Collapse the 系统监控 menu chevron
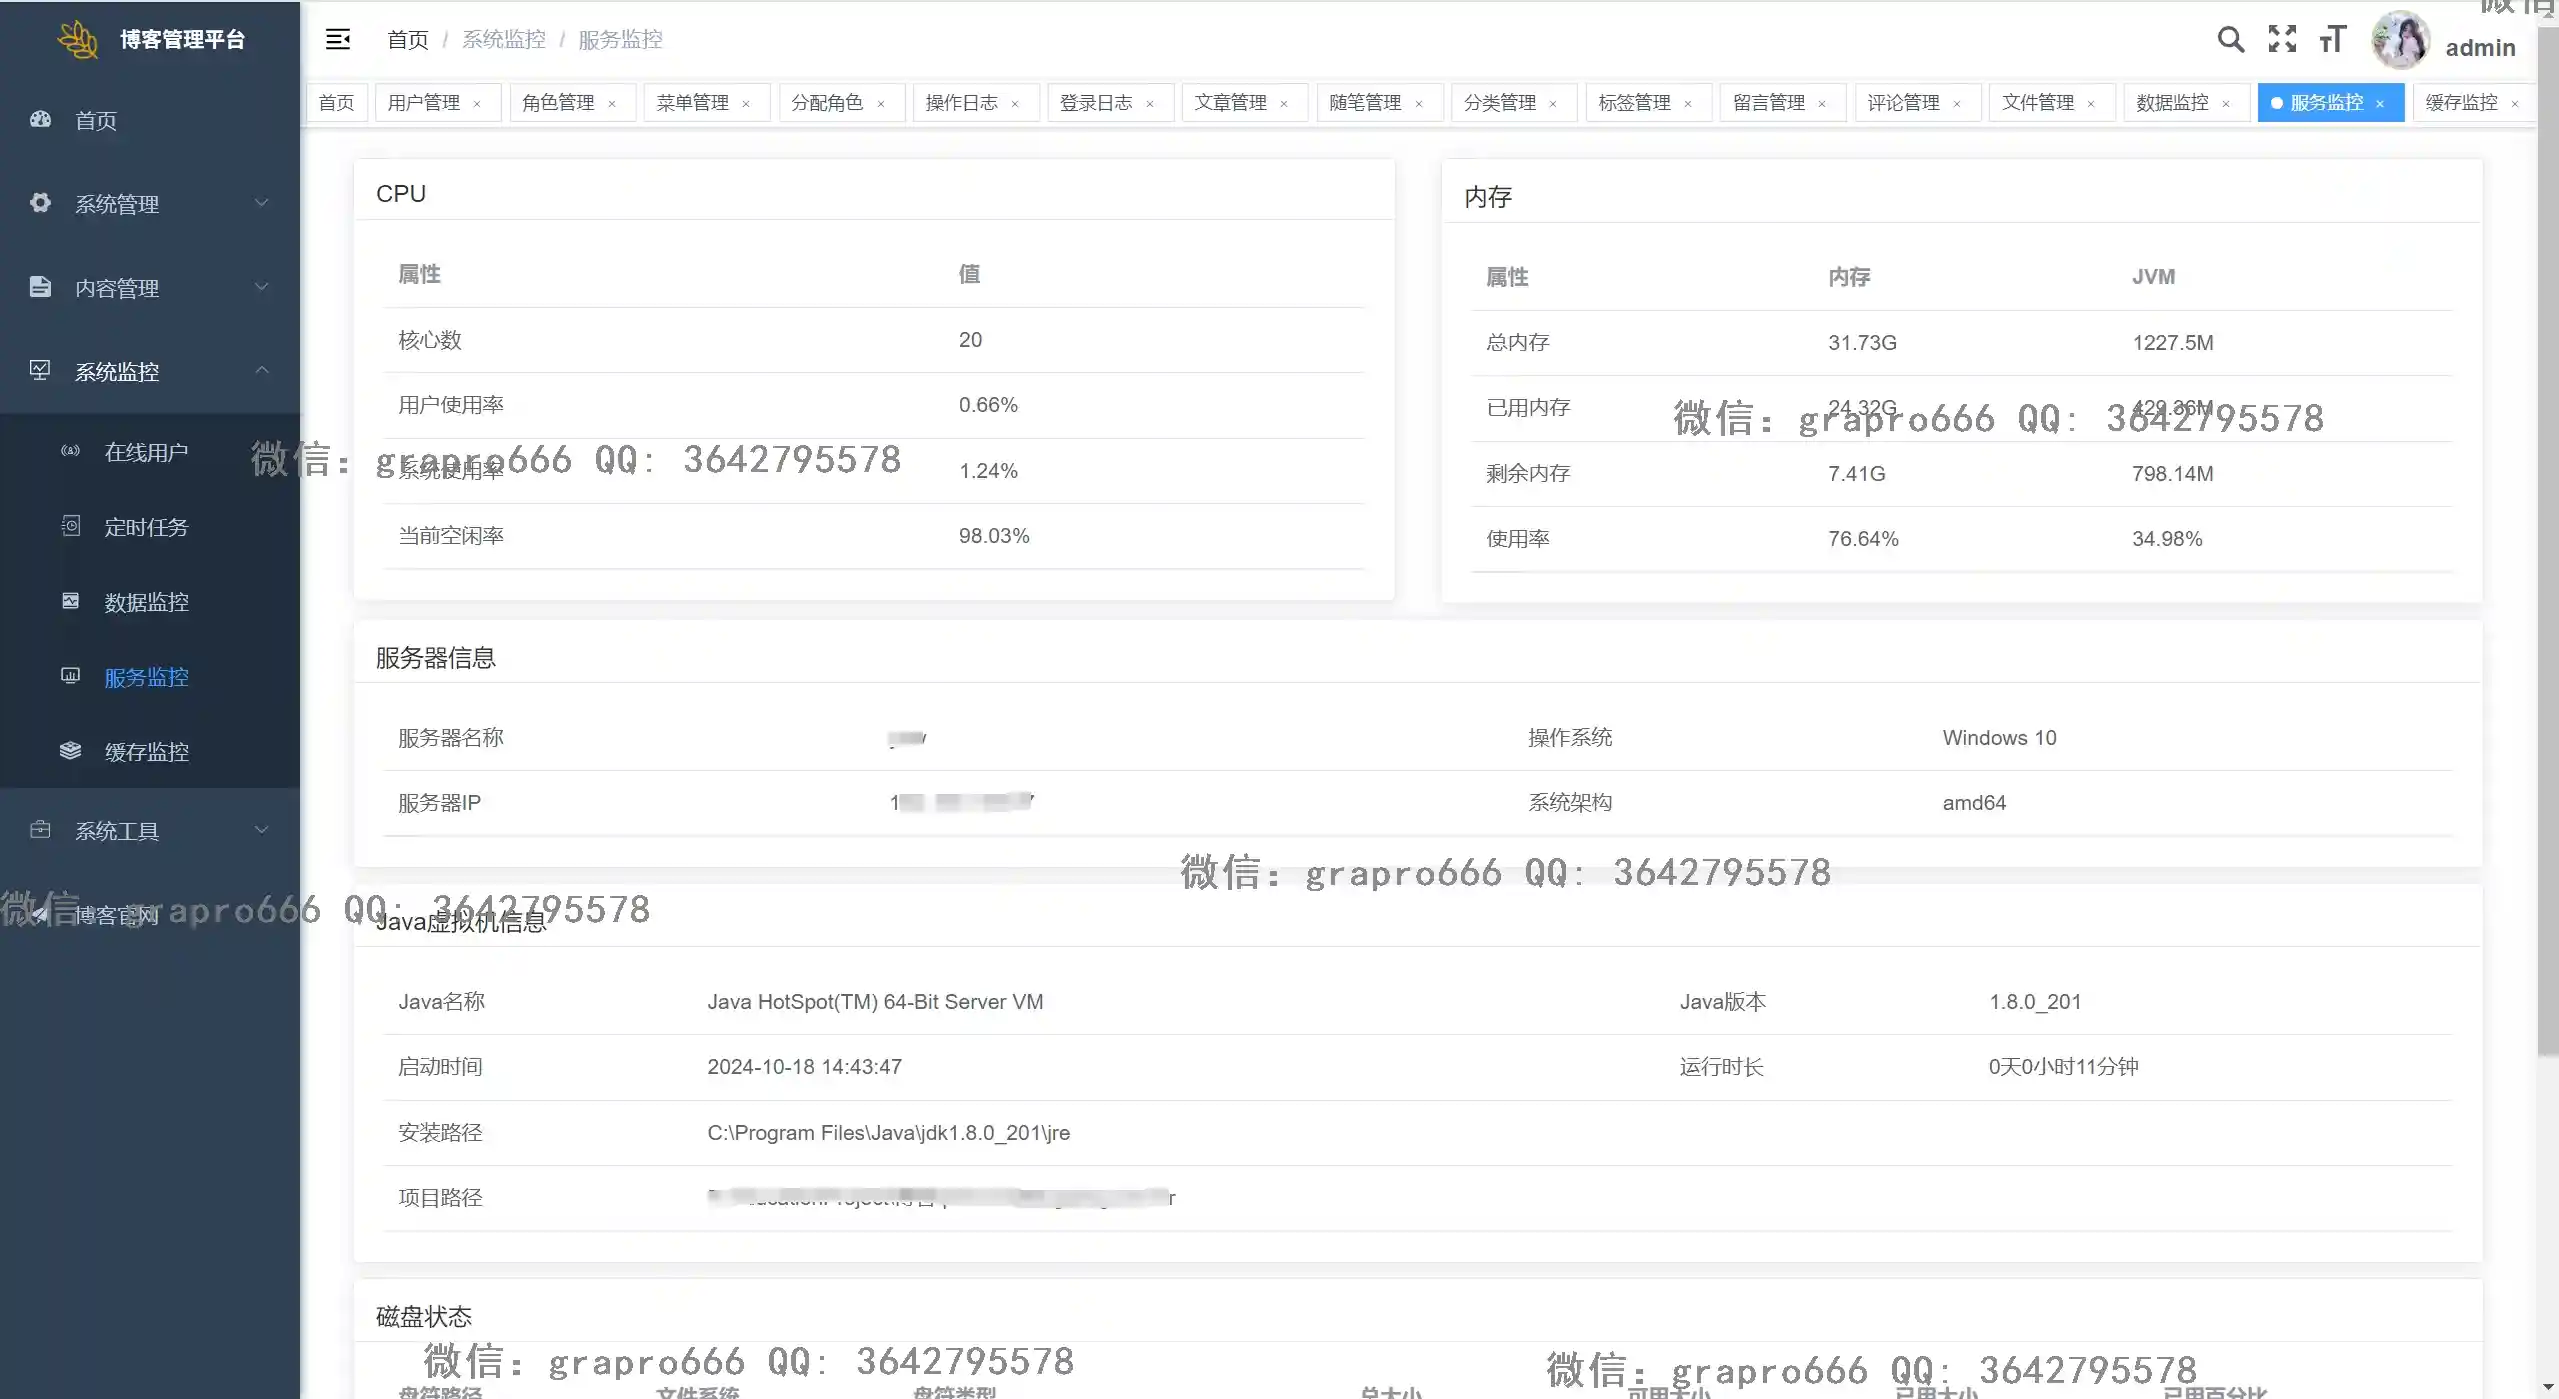 pos(262,371)
